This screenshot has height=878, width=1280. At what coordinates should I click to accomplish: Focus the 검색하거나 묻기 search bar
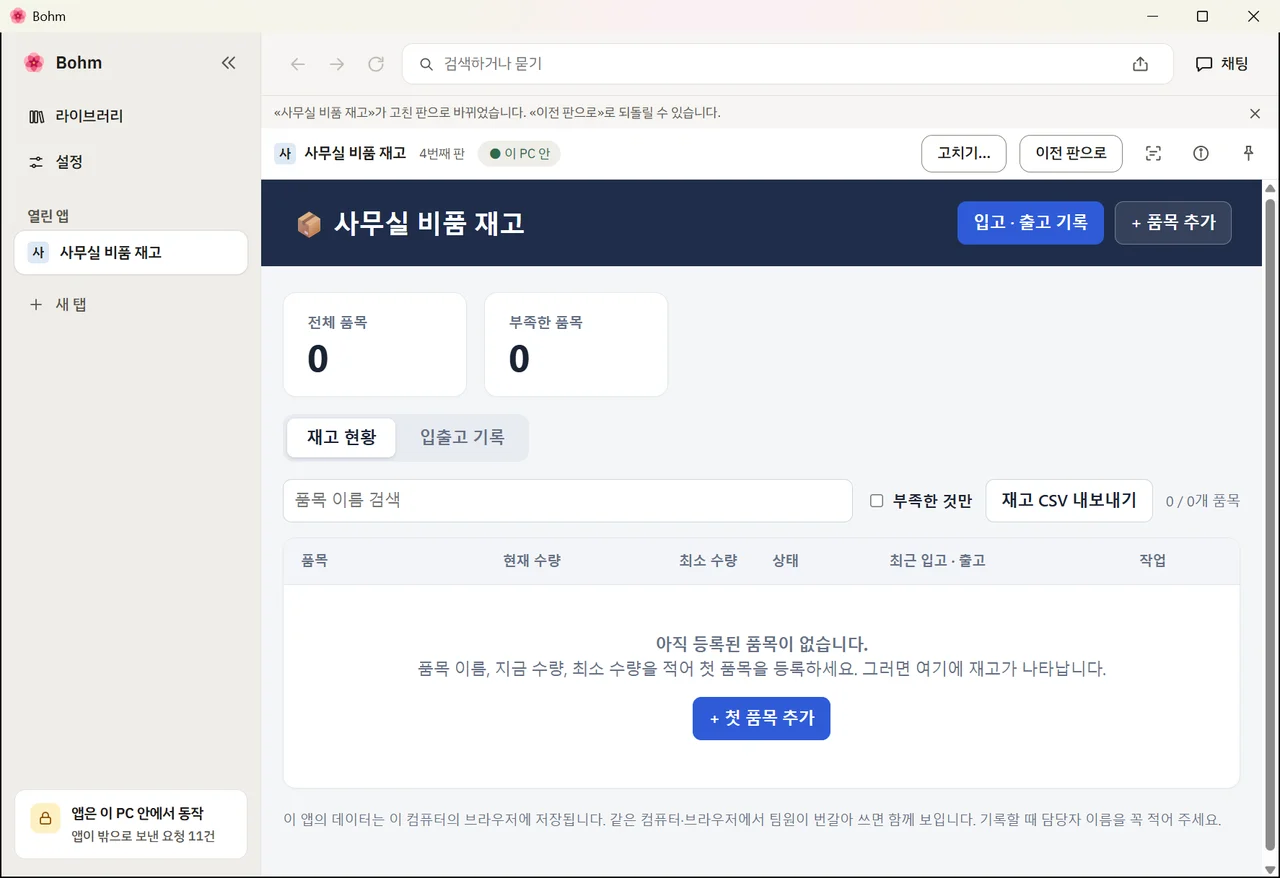click(x=787, y=64)
